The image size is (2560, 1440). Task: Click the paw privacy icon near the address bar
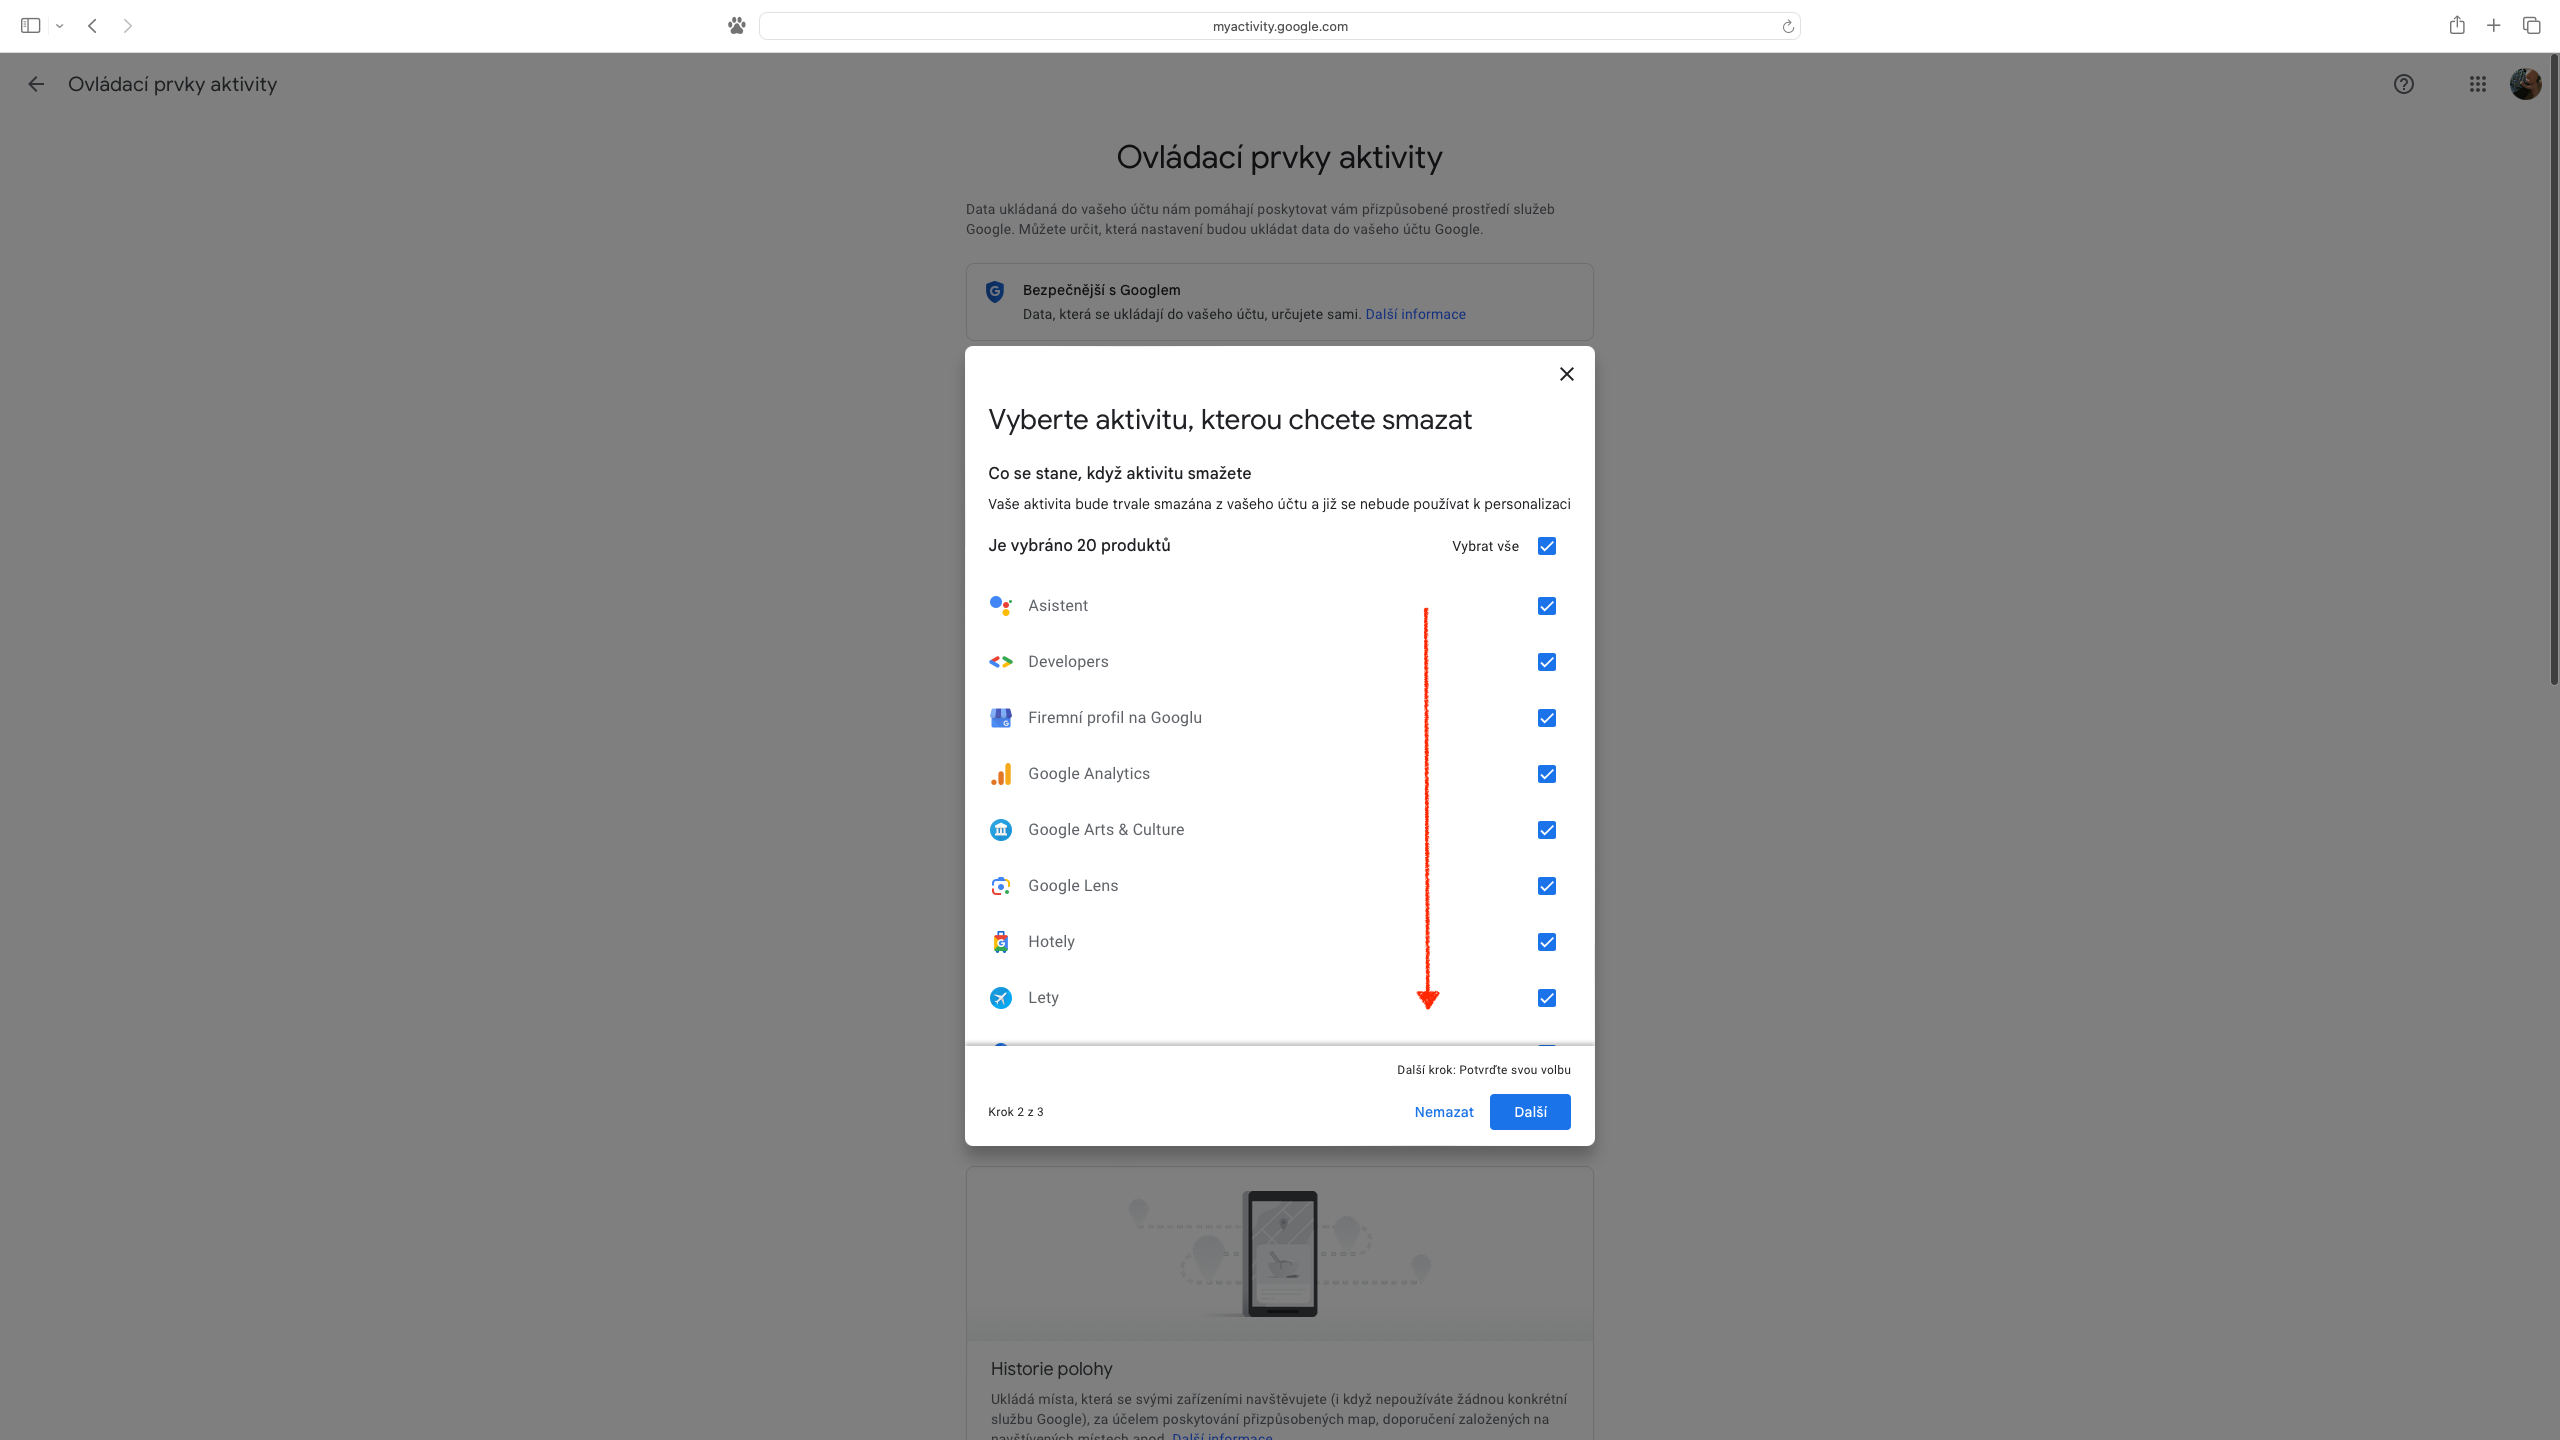737,25
